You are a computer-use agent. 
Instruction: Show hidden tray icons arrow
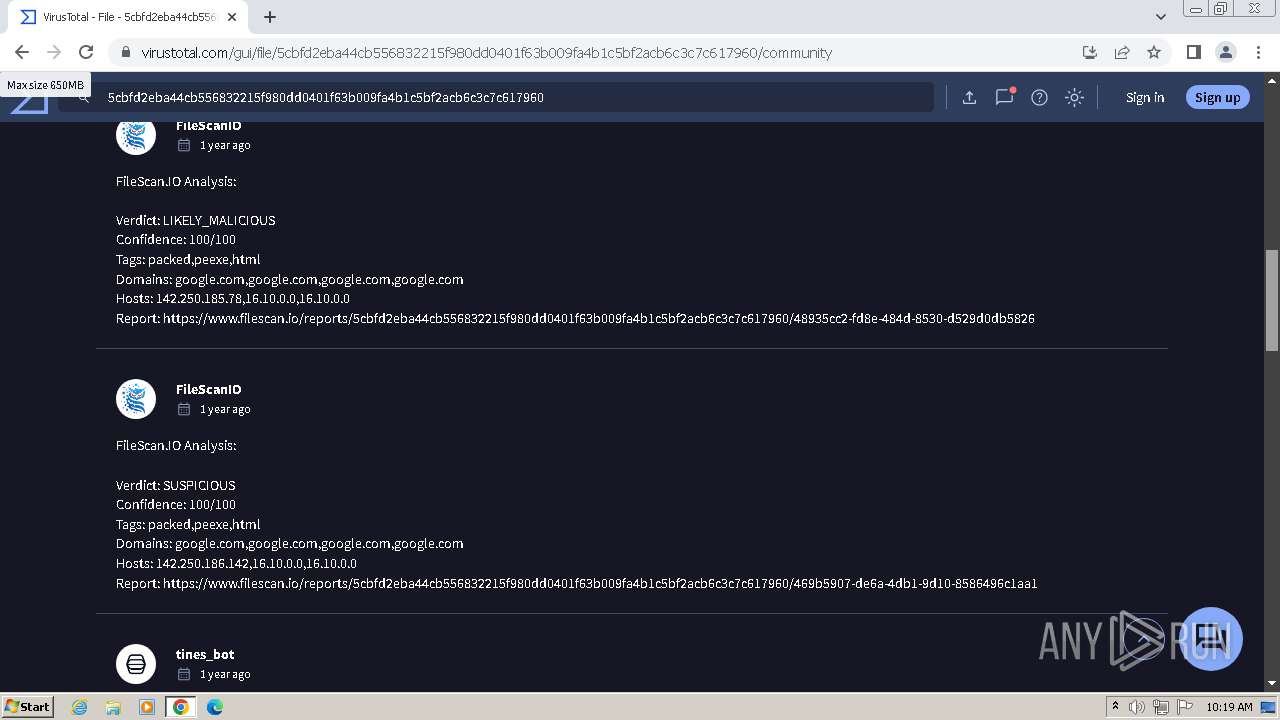click(1115, 707)
